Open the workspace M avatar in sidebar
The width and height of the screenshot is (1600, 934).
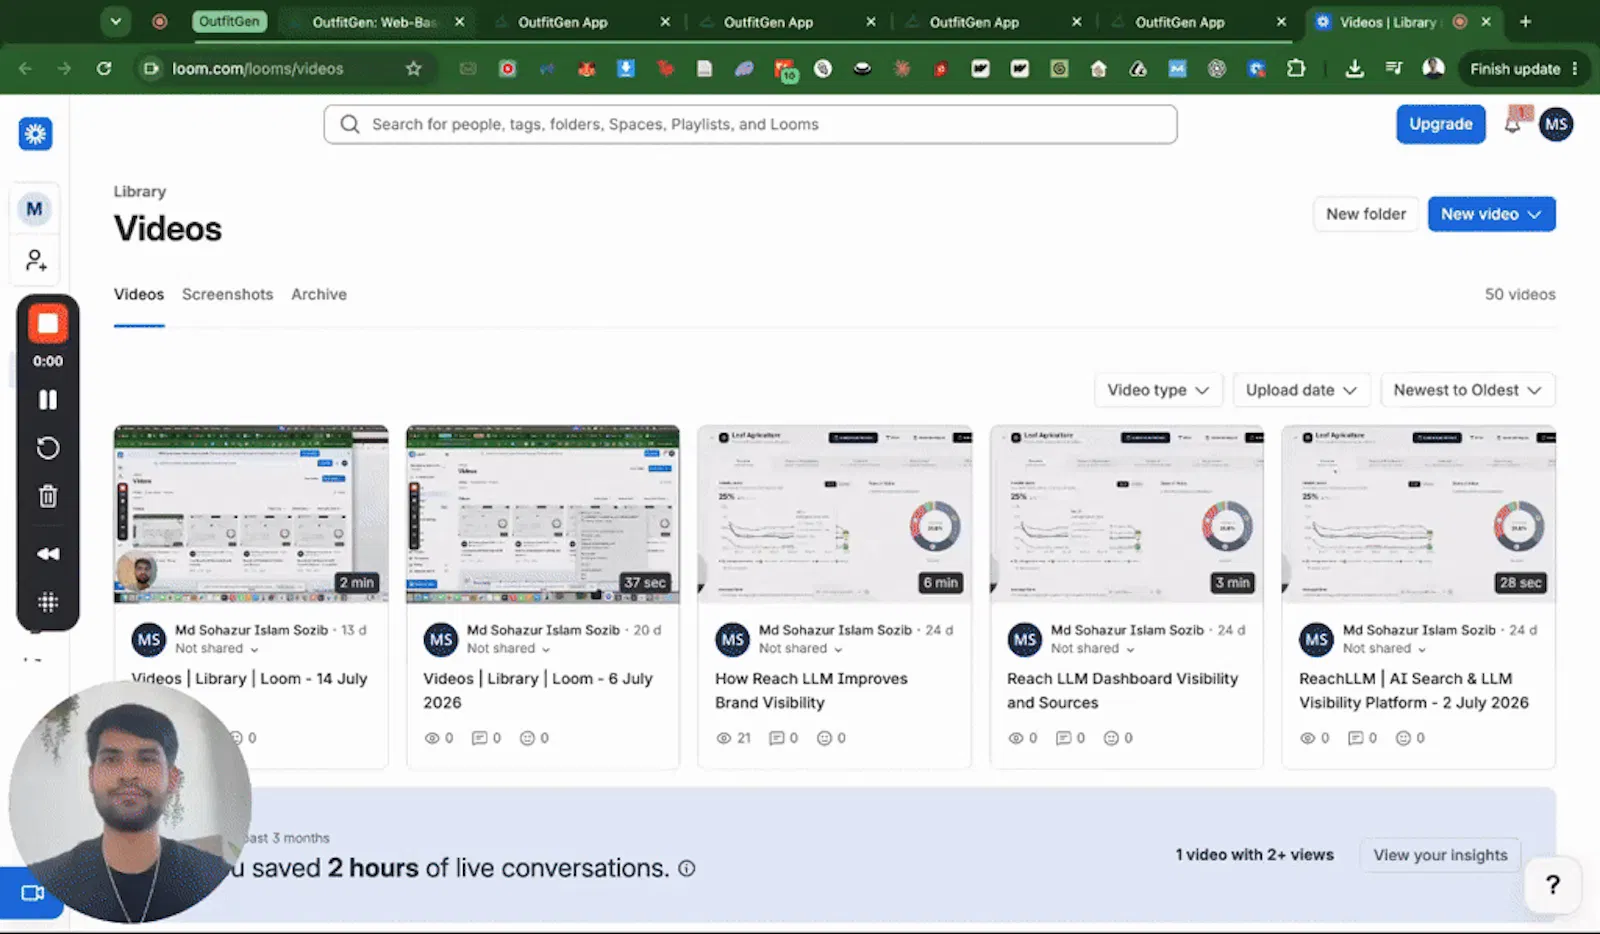(x=35, y=209)
